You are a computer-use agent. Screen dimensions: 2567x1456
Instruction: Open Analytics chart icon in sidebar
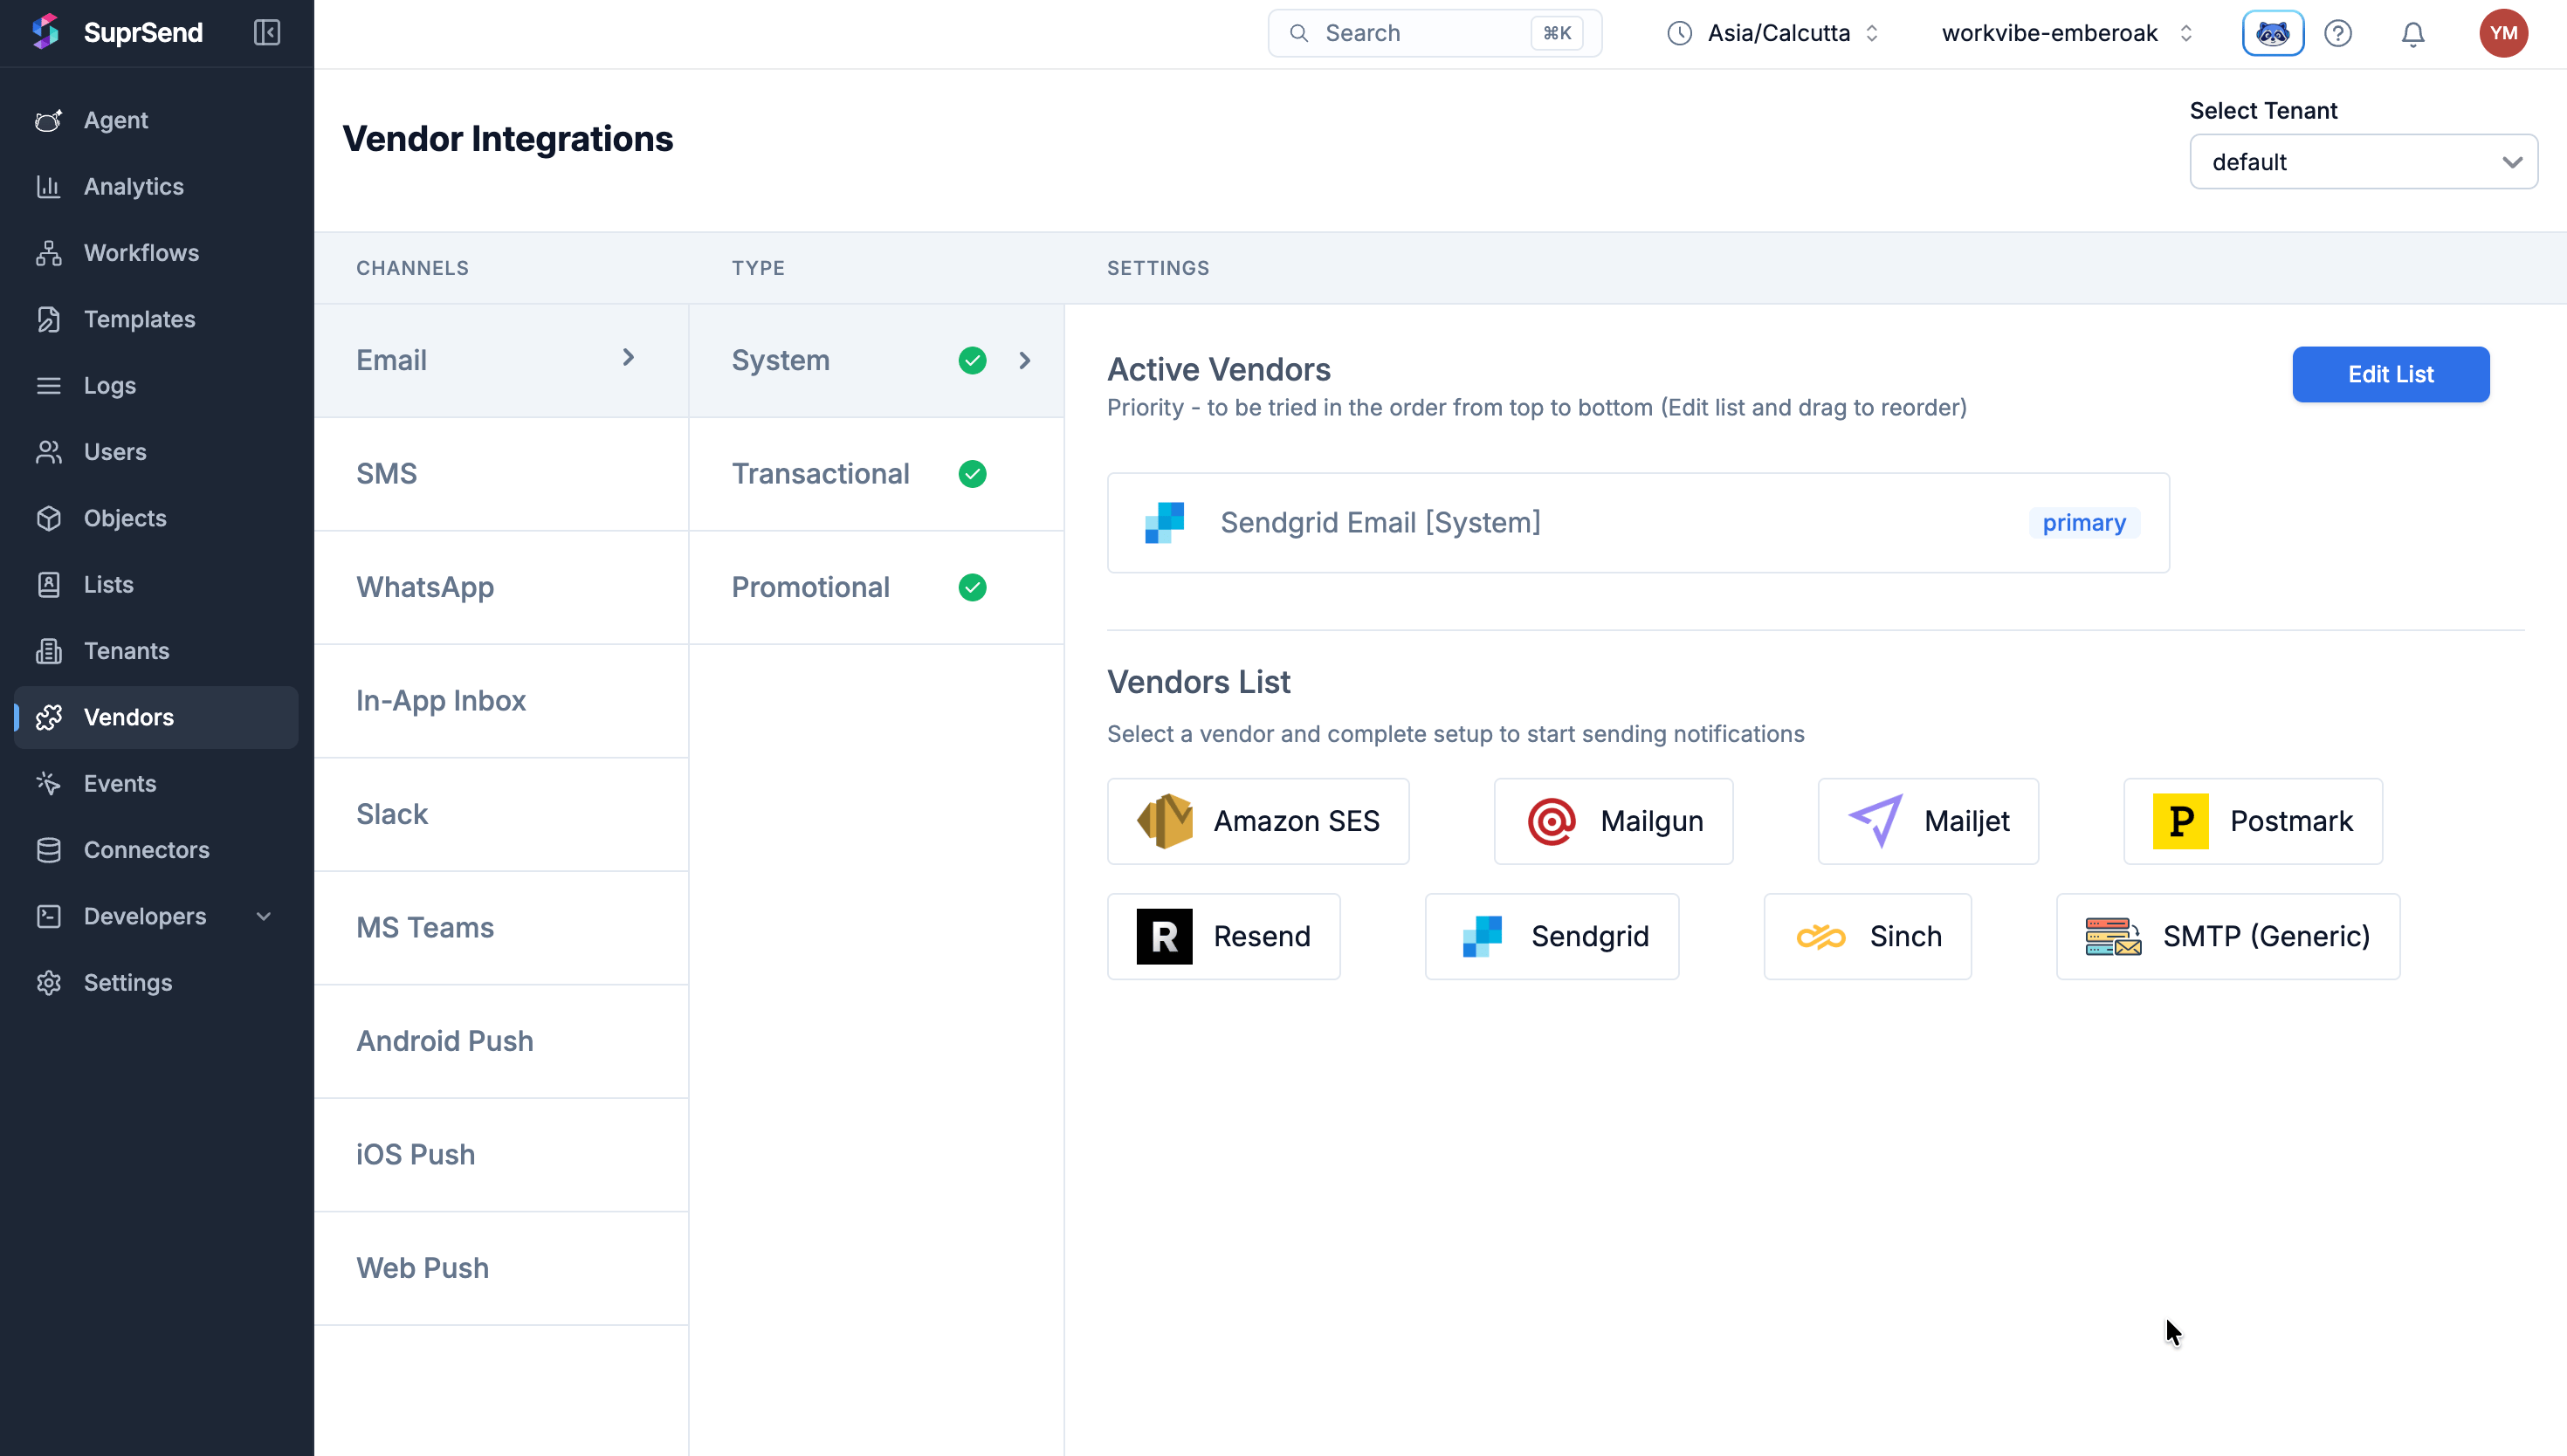(48, 186)
